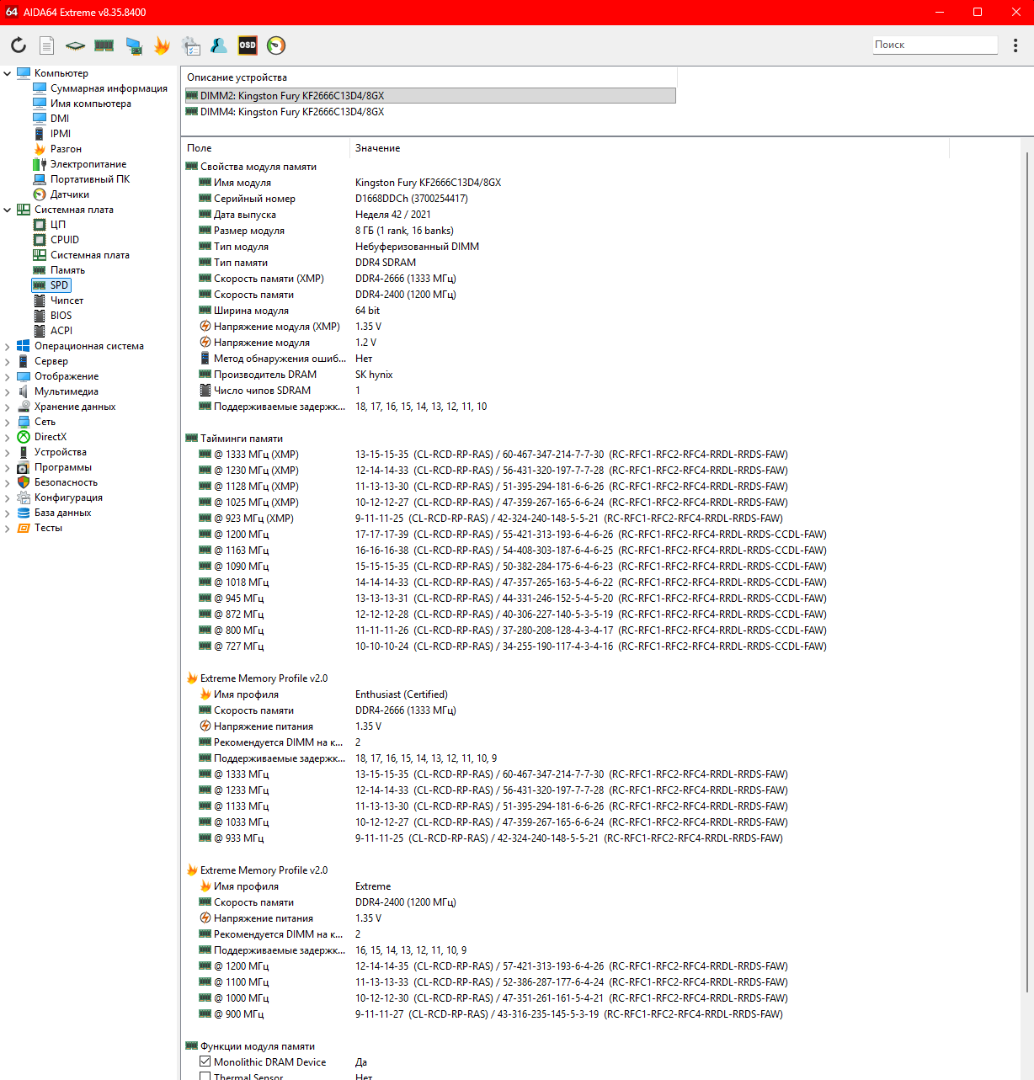Viewport: 1034px width, 1080px height.
Task: Open the Конфигурация section
Action: point(68,497)
